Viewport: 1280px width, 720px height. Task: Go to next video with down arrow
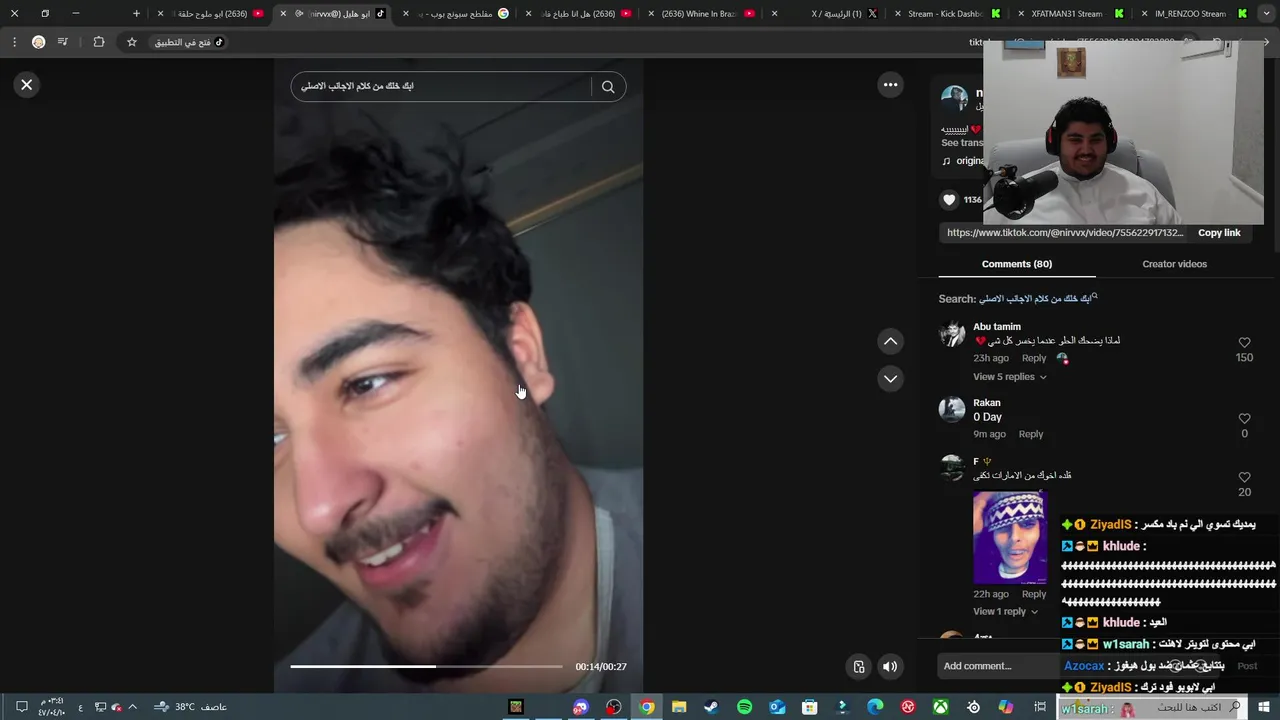pyautogui.click(x=890, y=378)
